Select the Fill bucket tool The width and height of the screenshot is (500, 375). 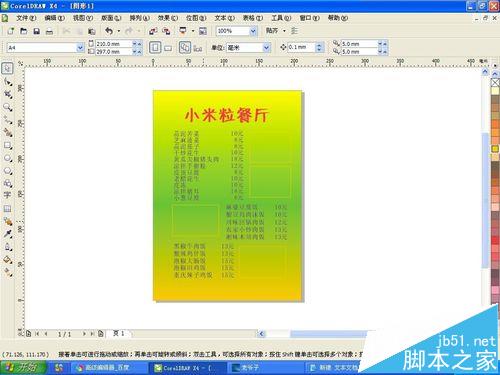coord(8,260)
